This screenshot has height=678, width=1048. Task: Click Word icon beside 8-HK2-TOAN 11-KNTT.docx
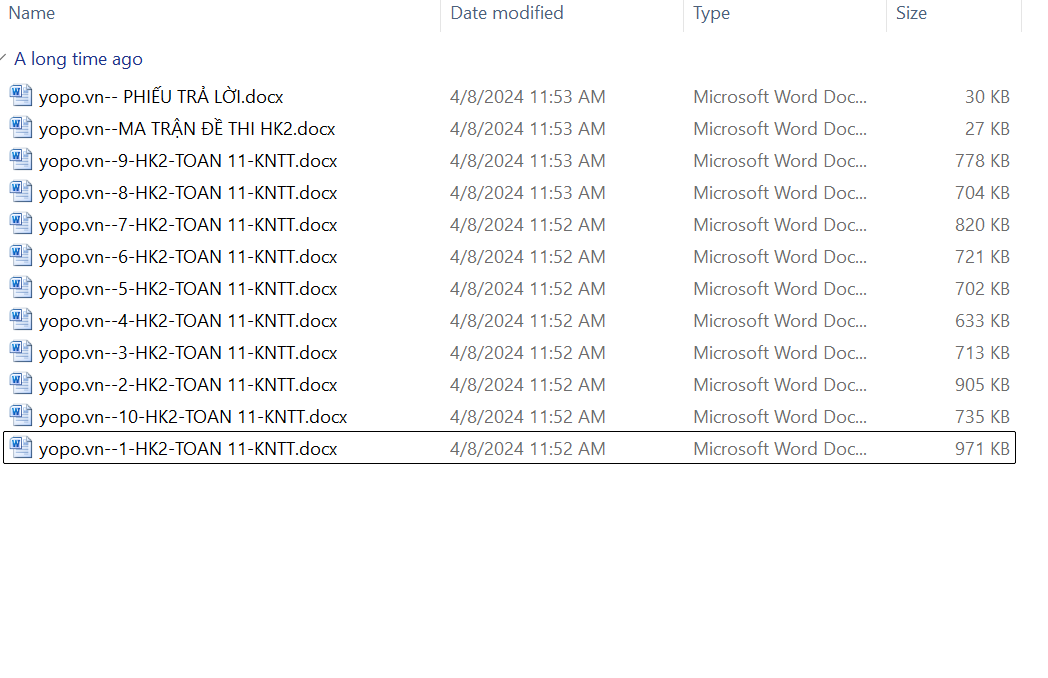[21, 192]
